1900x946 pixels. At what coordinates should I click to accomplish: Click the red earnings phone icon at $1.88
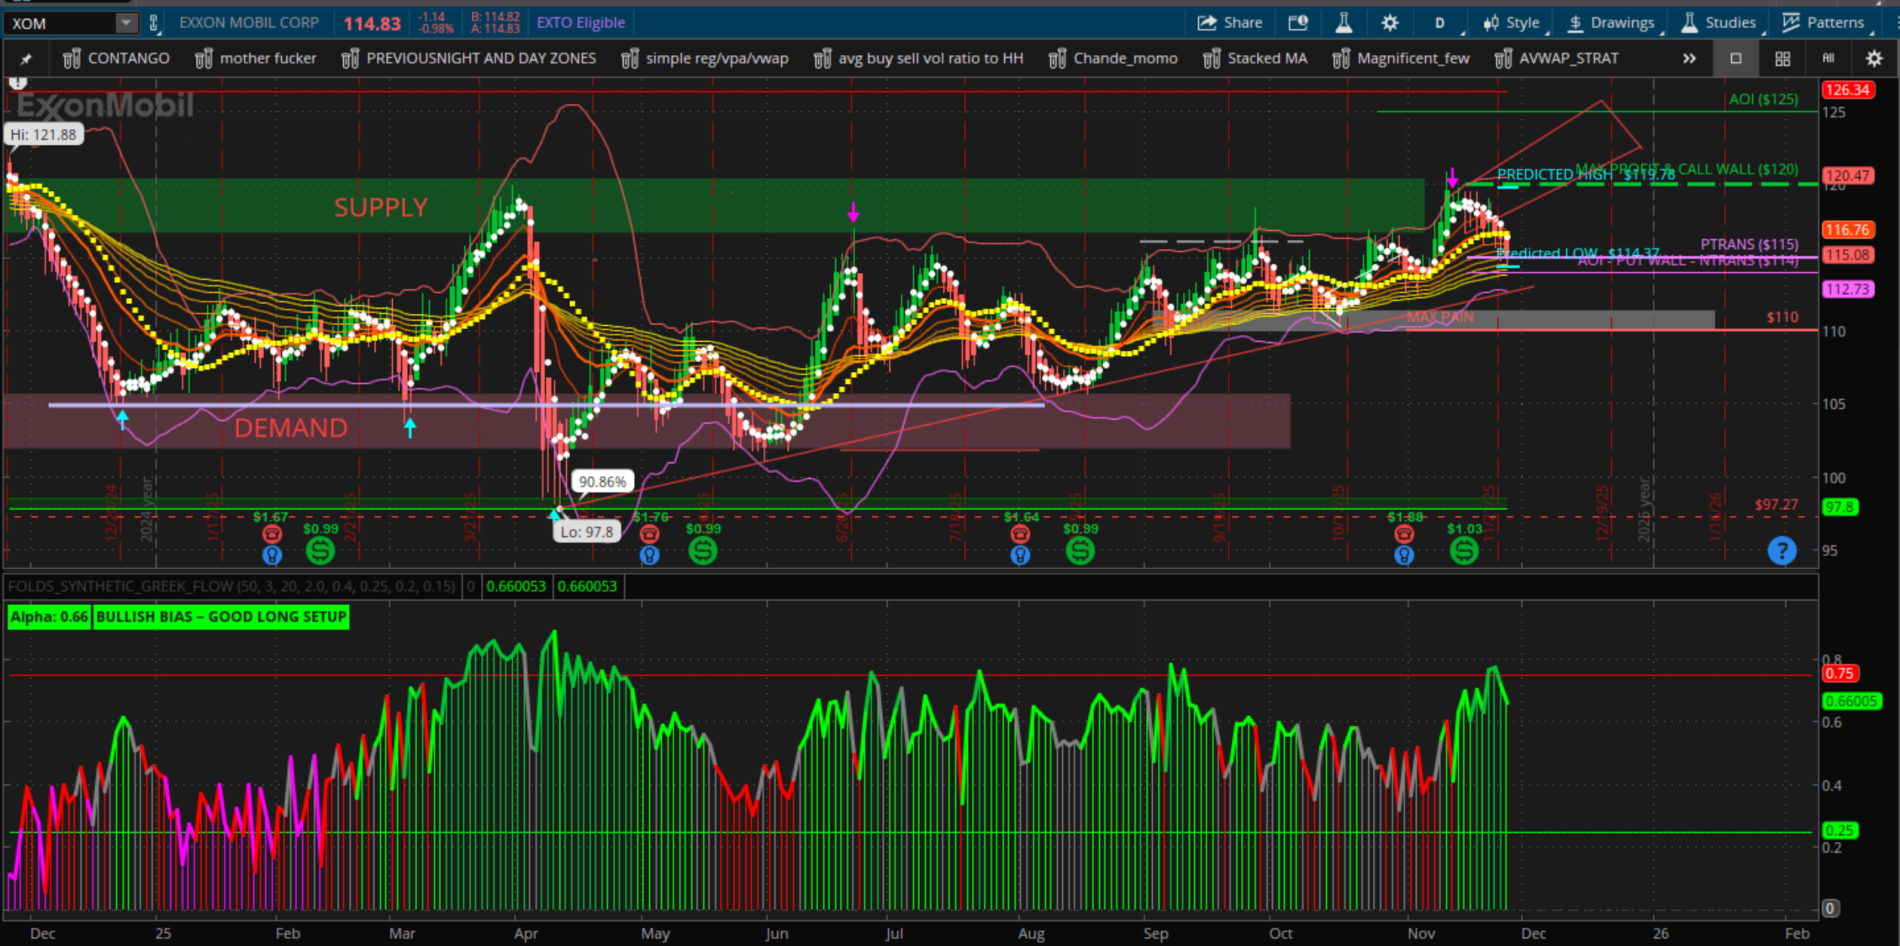click(1404, 535)
